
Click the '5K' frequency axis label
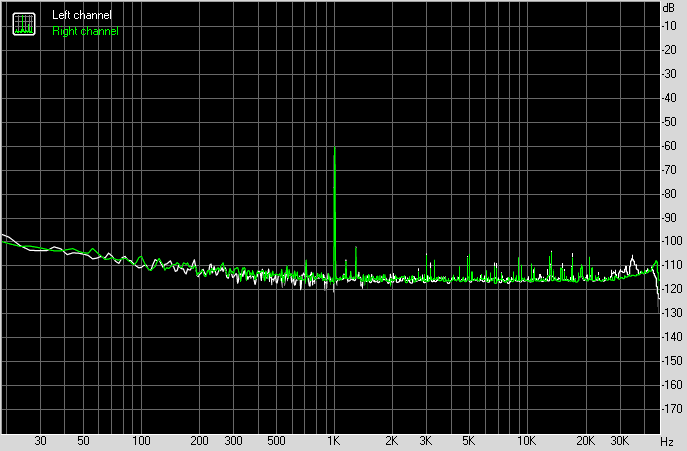tap(468, 441)
